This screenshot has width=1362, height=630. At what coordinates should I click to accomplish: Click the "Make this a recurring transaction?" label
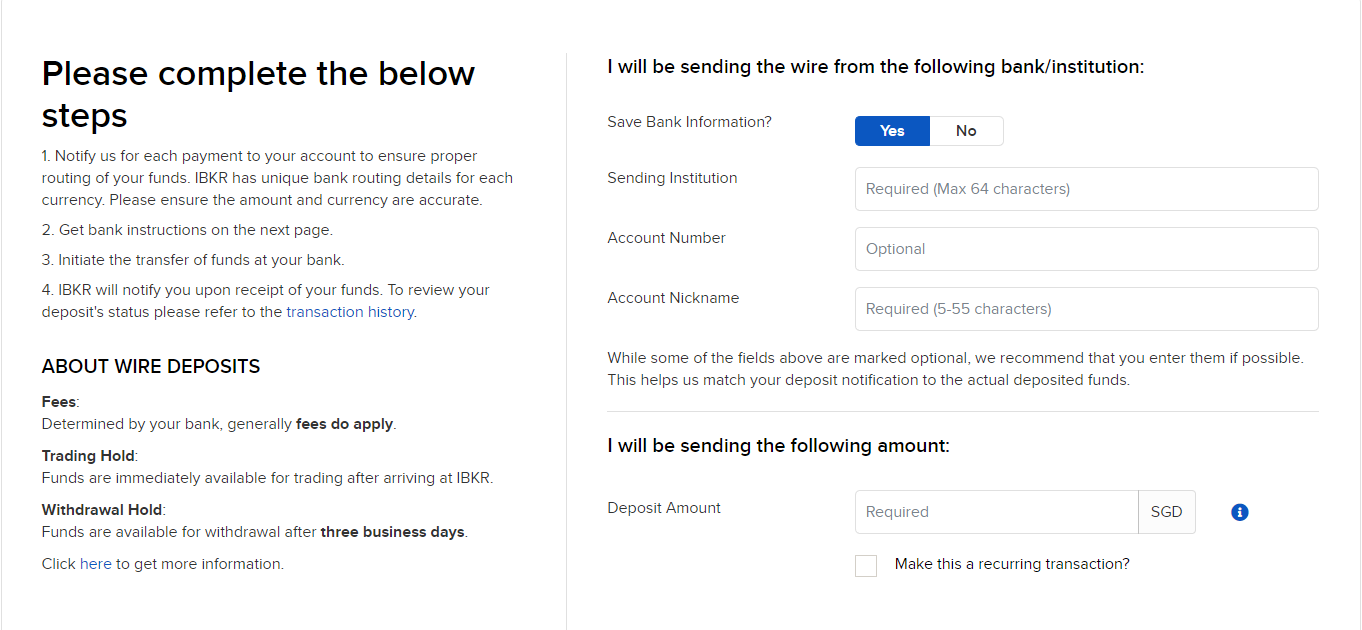(x=1012, y=564)
